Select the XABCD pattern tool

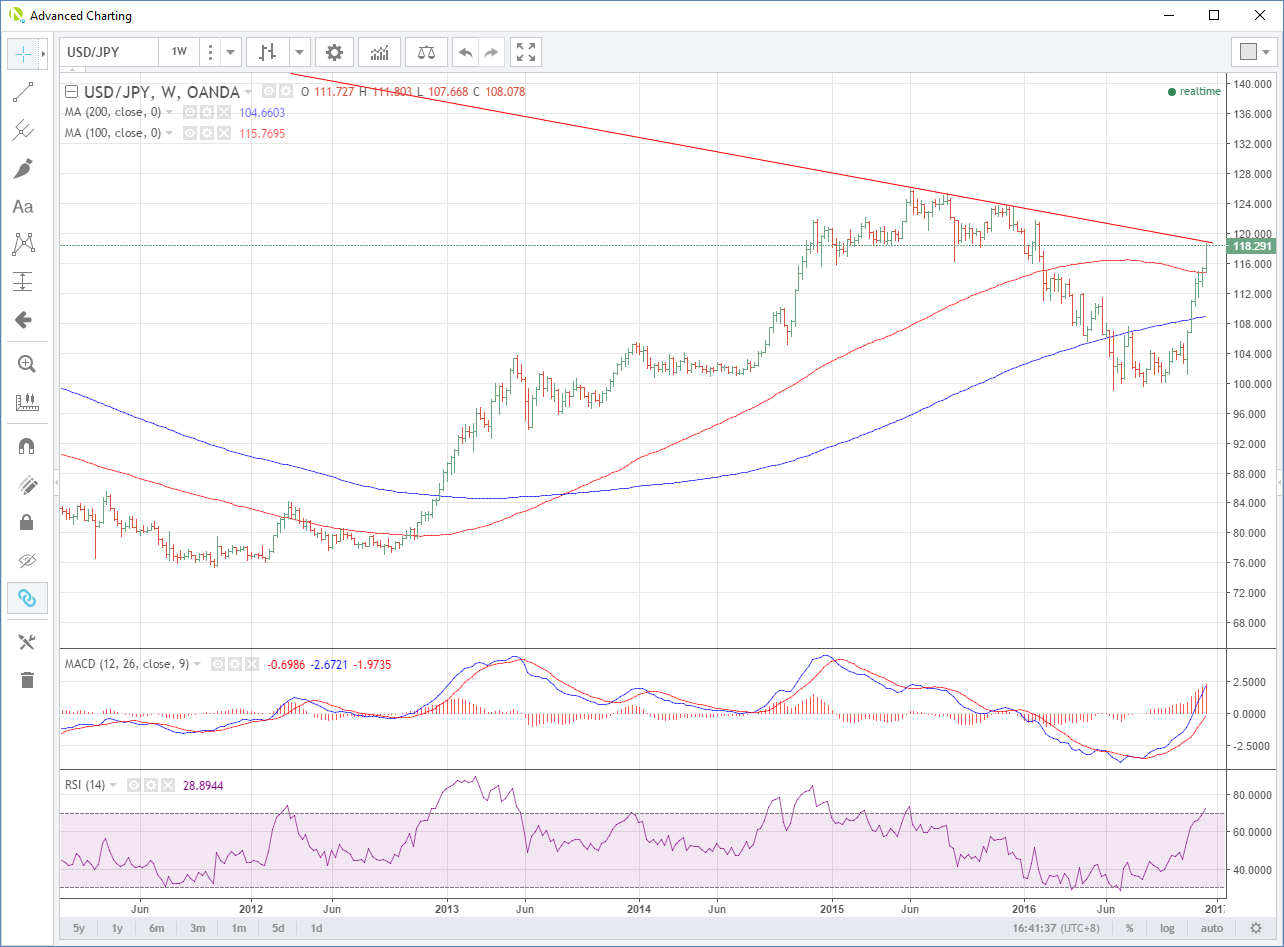[x=23, y=243]
